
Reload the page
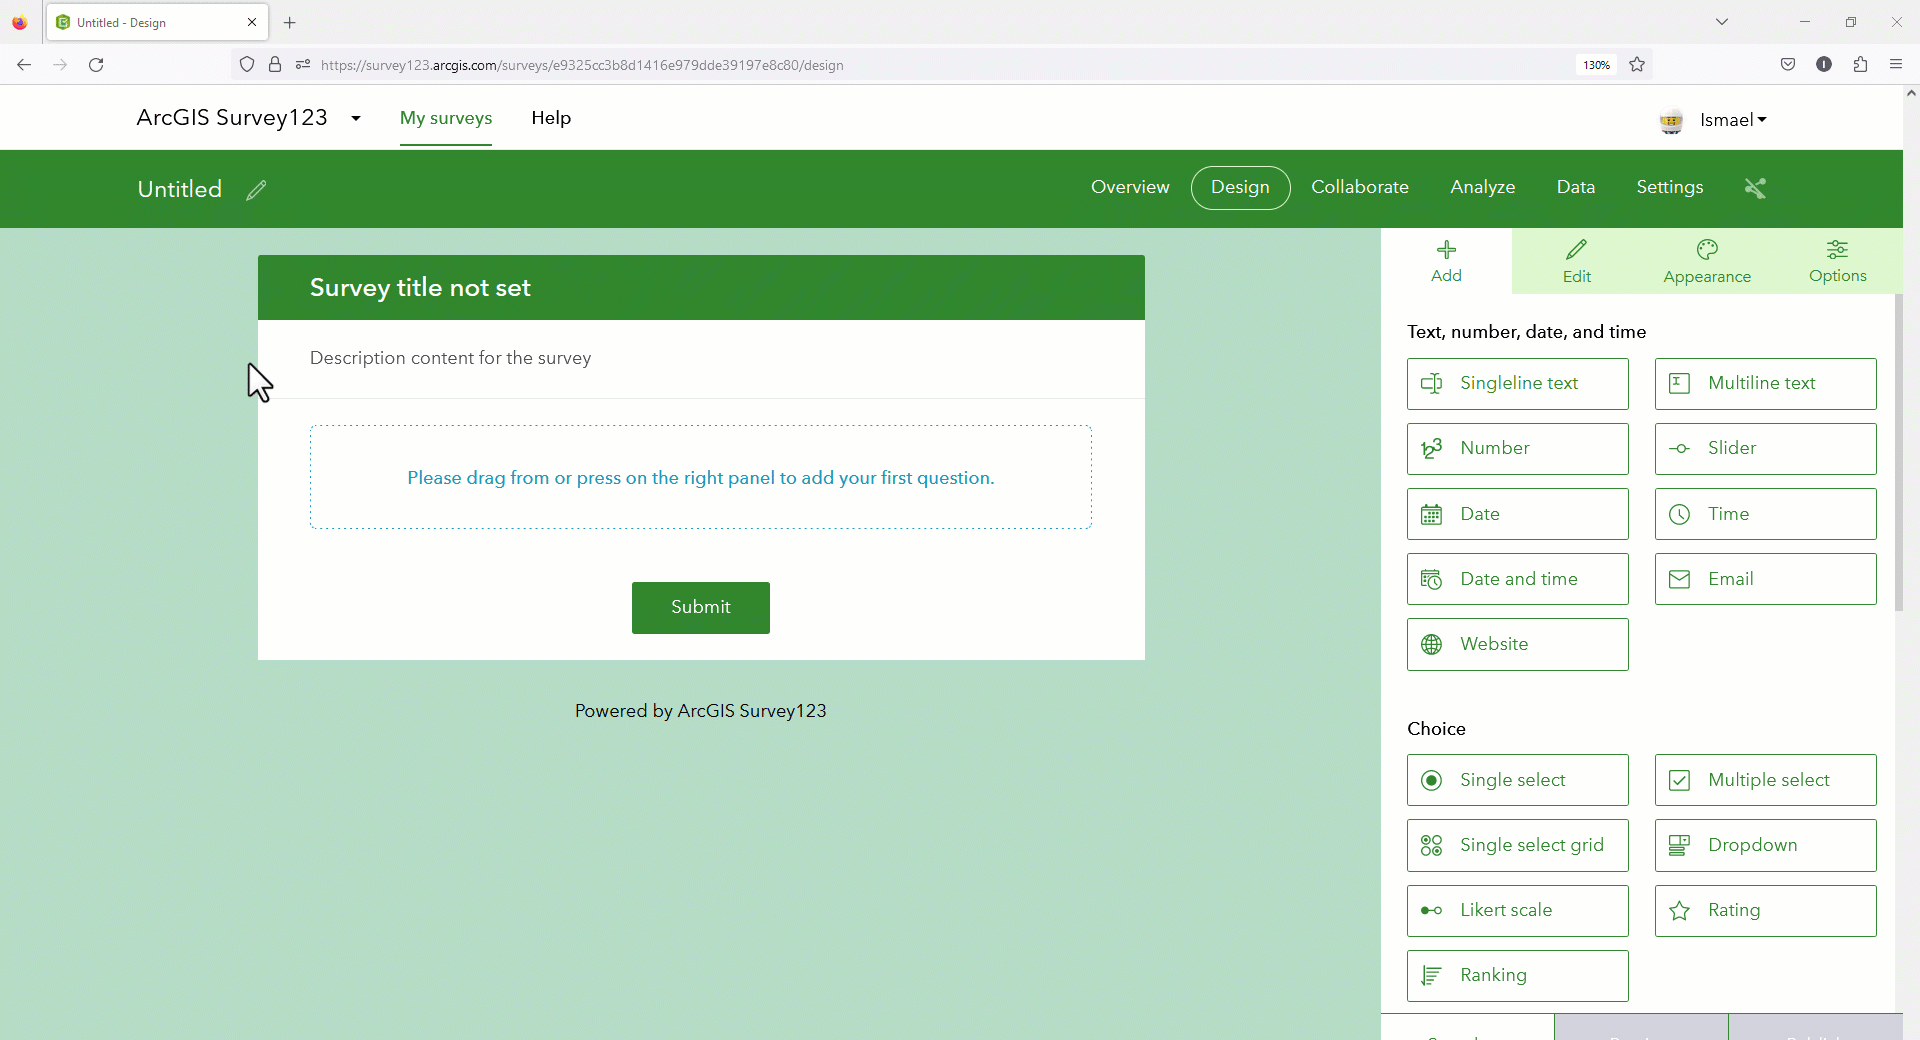[96, 65]
